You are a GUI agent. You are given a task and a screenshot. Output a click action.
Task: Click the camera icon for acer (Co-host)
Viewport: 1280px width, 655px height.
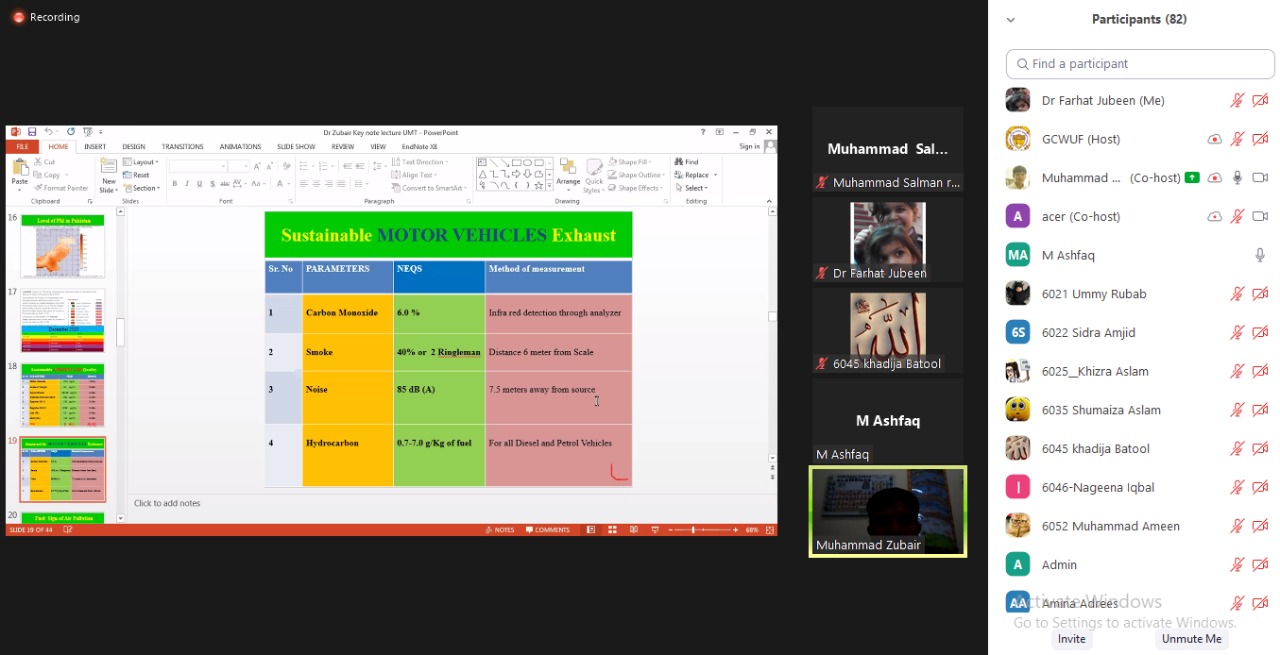tap(1260, 217)
